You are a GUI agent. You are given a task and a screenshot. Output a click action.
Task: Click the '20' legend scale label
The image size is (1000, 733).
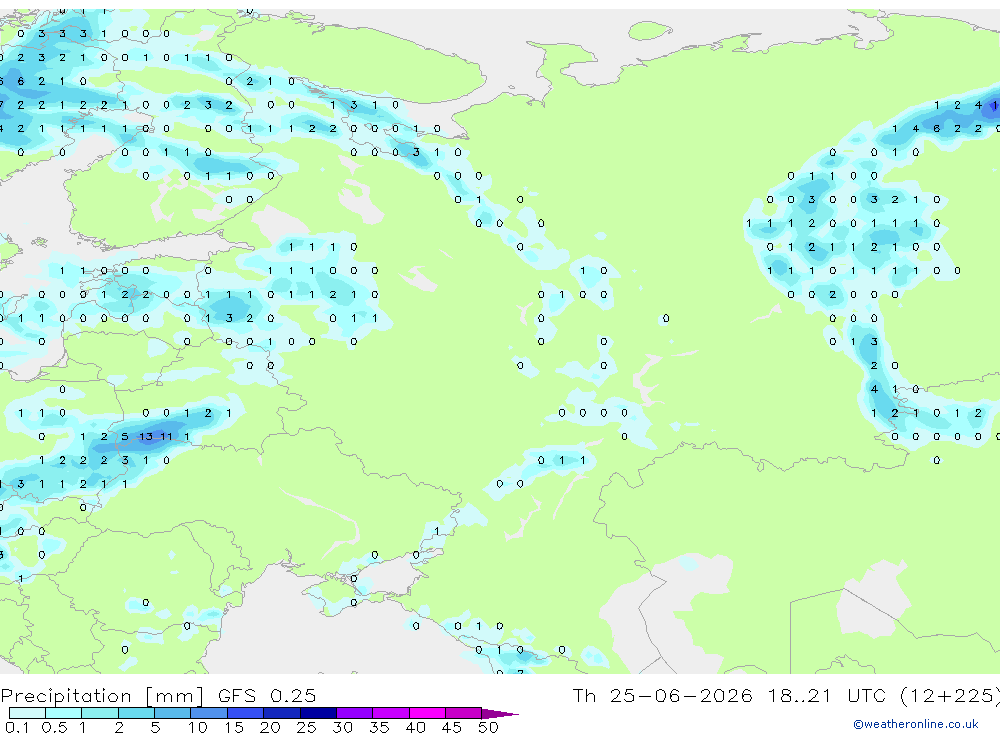coord(270,727)
